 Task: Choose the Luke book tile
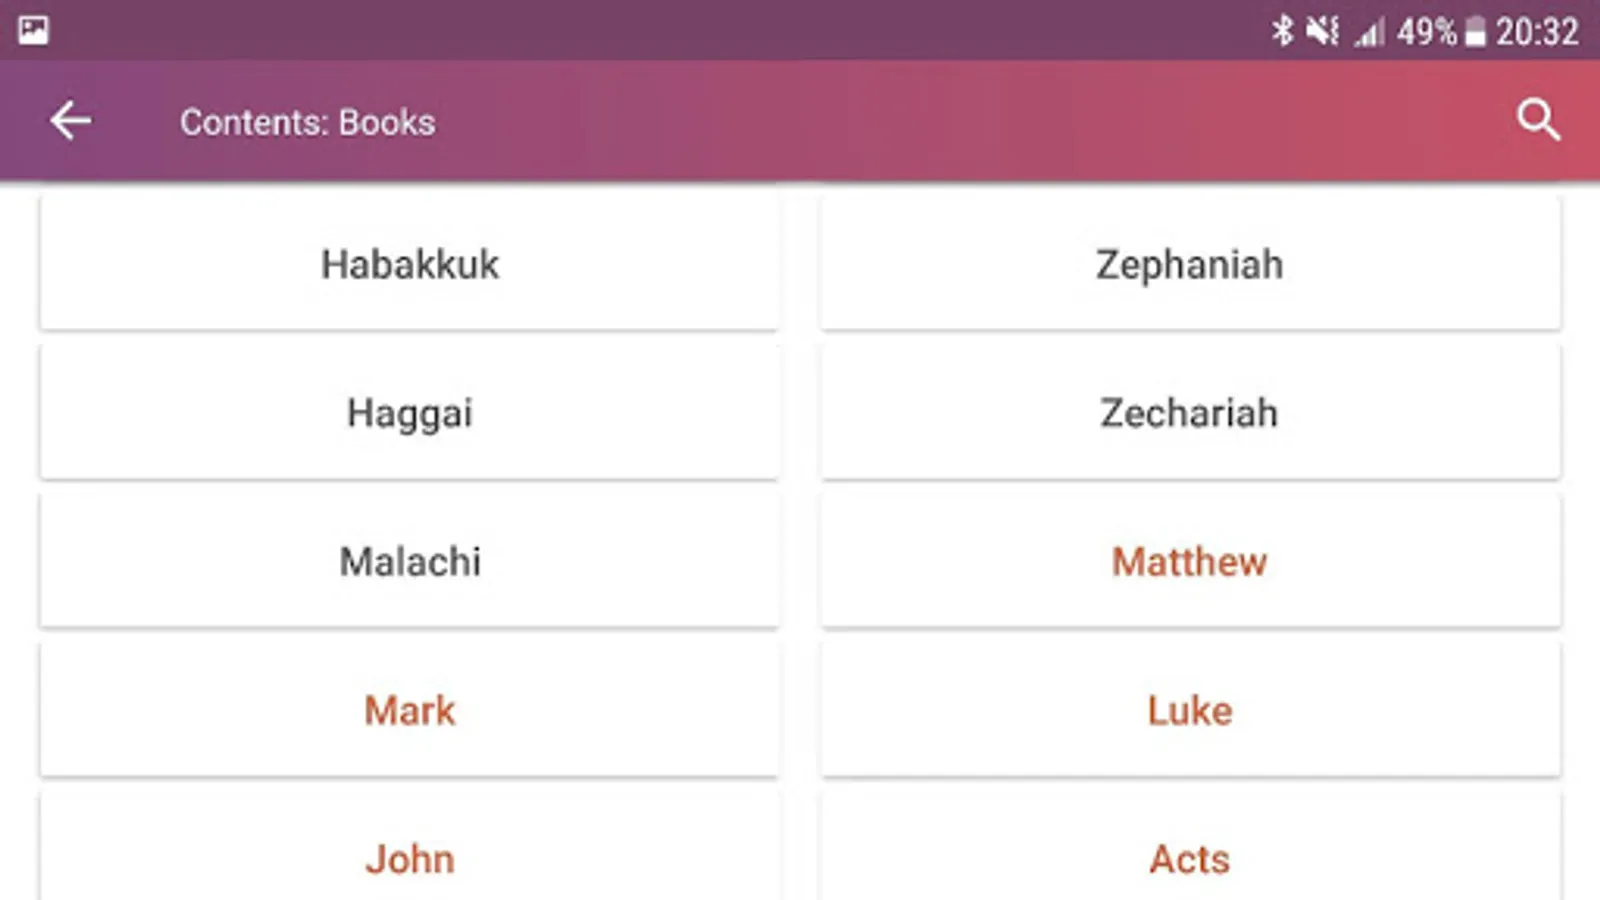click(x=1189, y=710)
